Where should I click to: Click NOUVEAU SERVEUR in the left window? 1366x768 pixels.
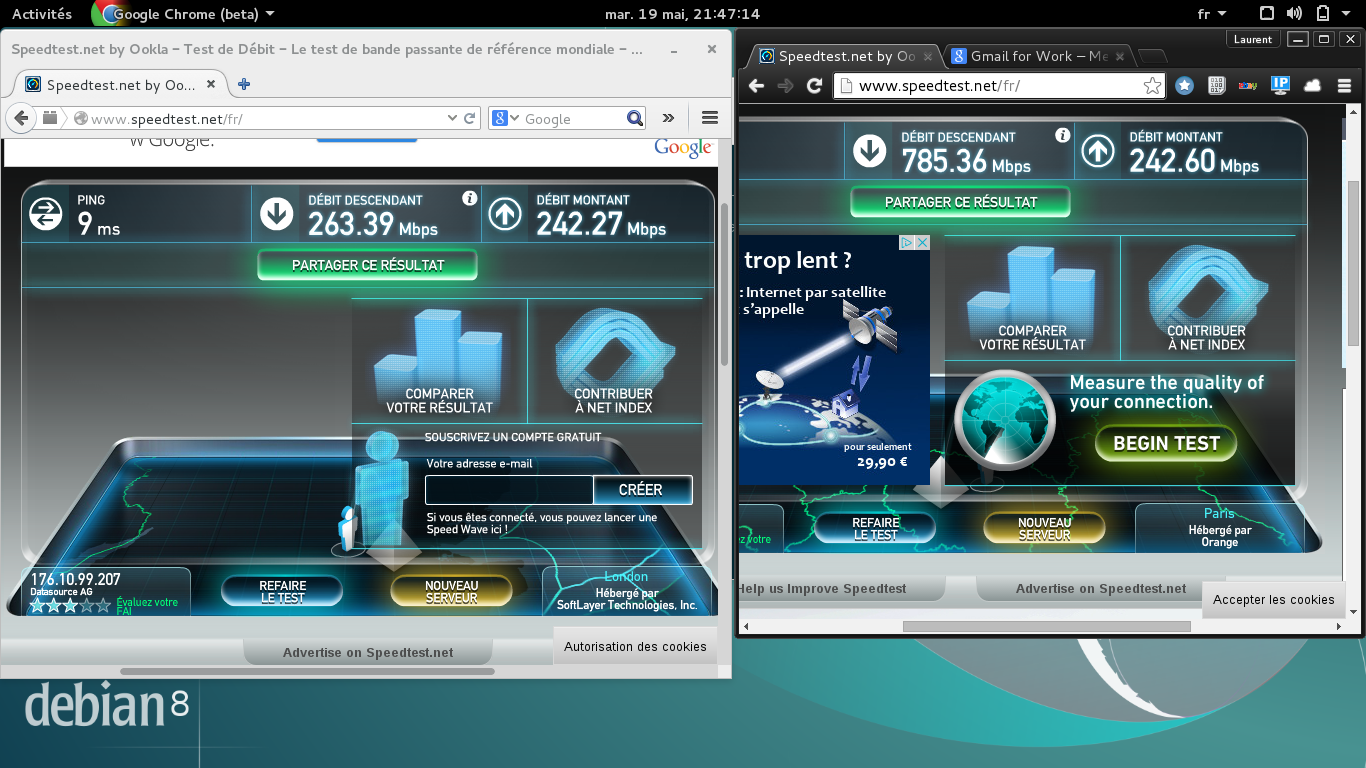pyautogui.click(x=451, y=591)
